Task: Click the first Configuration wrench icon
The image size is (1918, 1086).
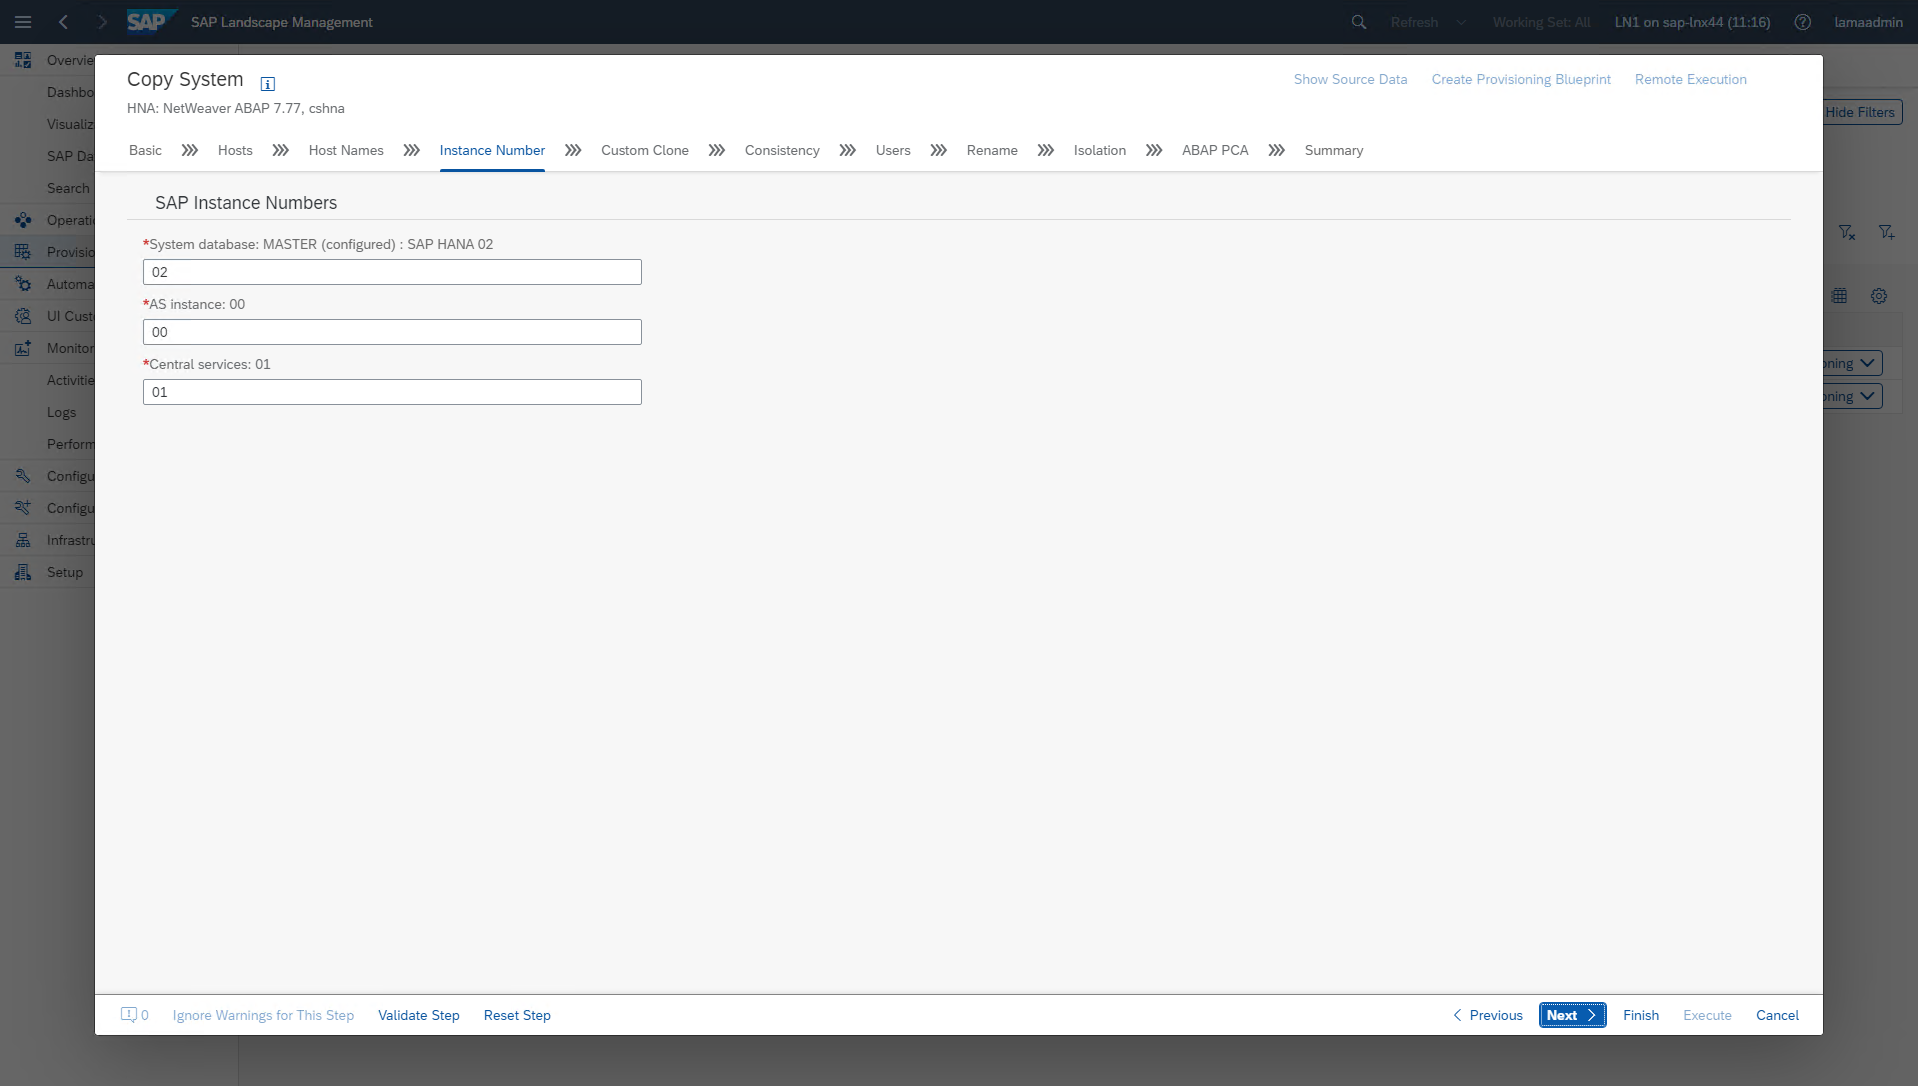Action: (x=23, y=476)
